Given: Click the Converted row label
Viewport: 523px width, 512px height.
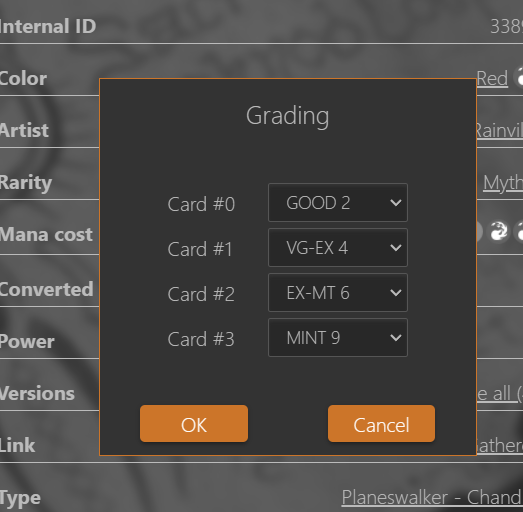Looking at the screenshot, I should [47, 289].
